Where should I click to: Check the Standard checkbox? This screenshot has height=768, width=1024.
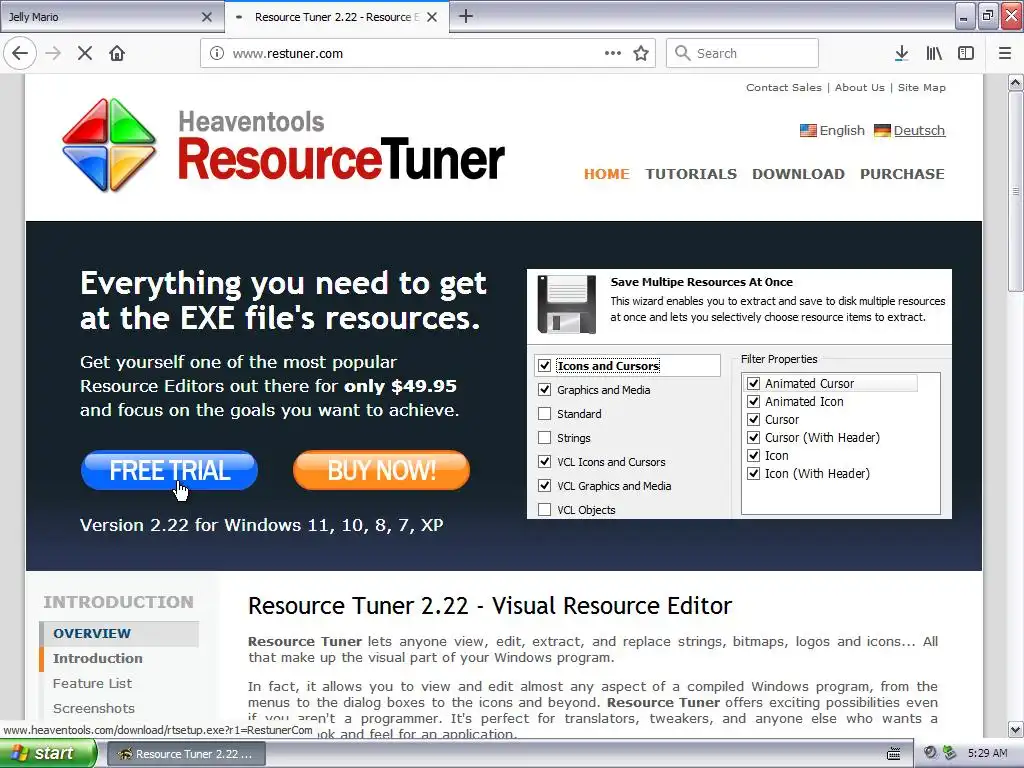coord(544,414)
